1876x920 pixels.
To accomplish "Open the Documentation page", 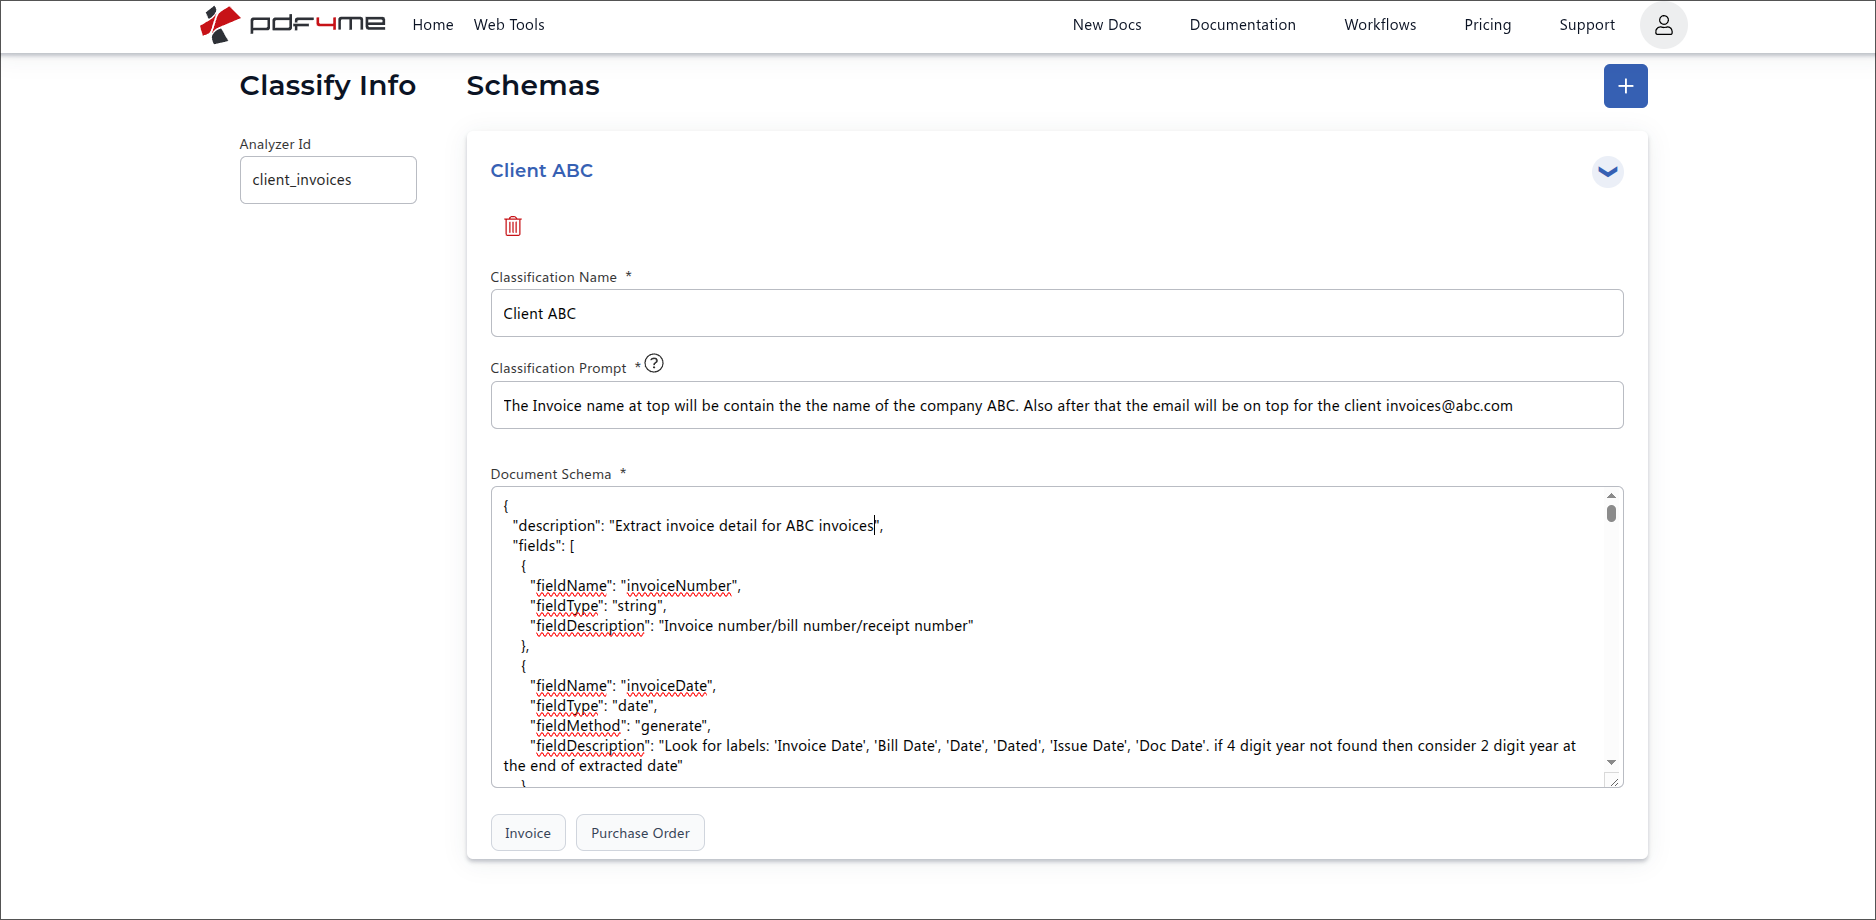I will pyautogui.click(x=1242, y=25).
